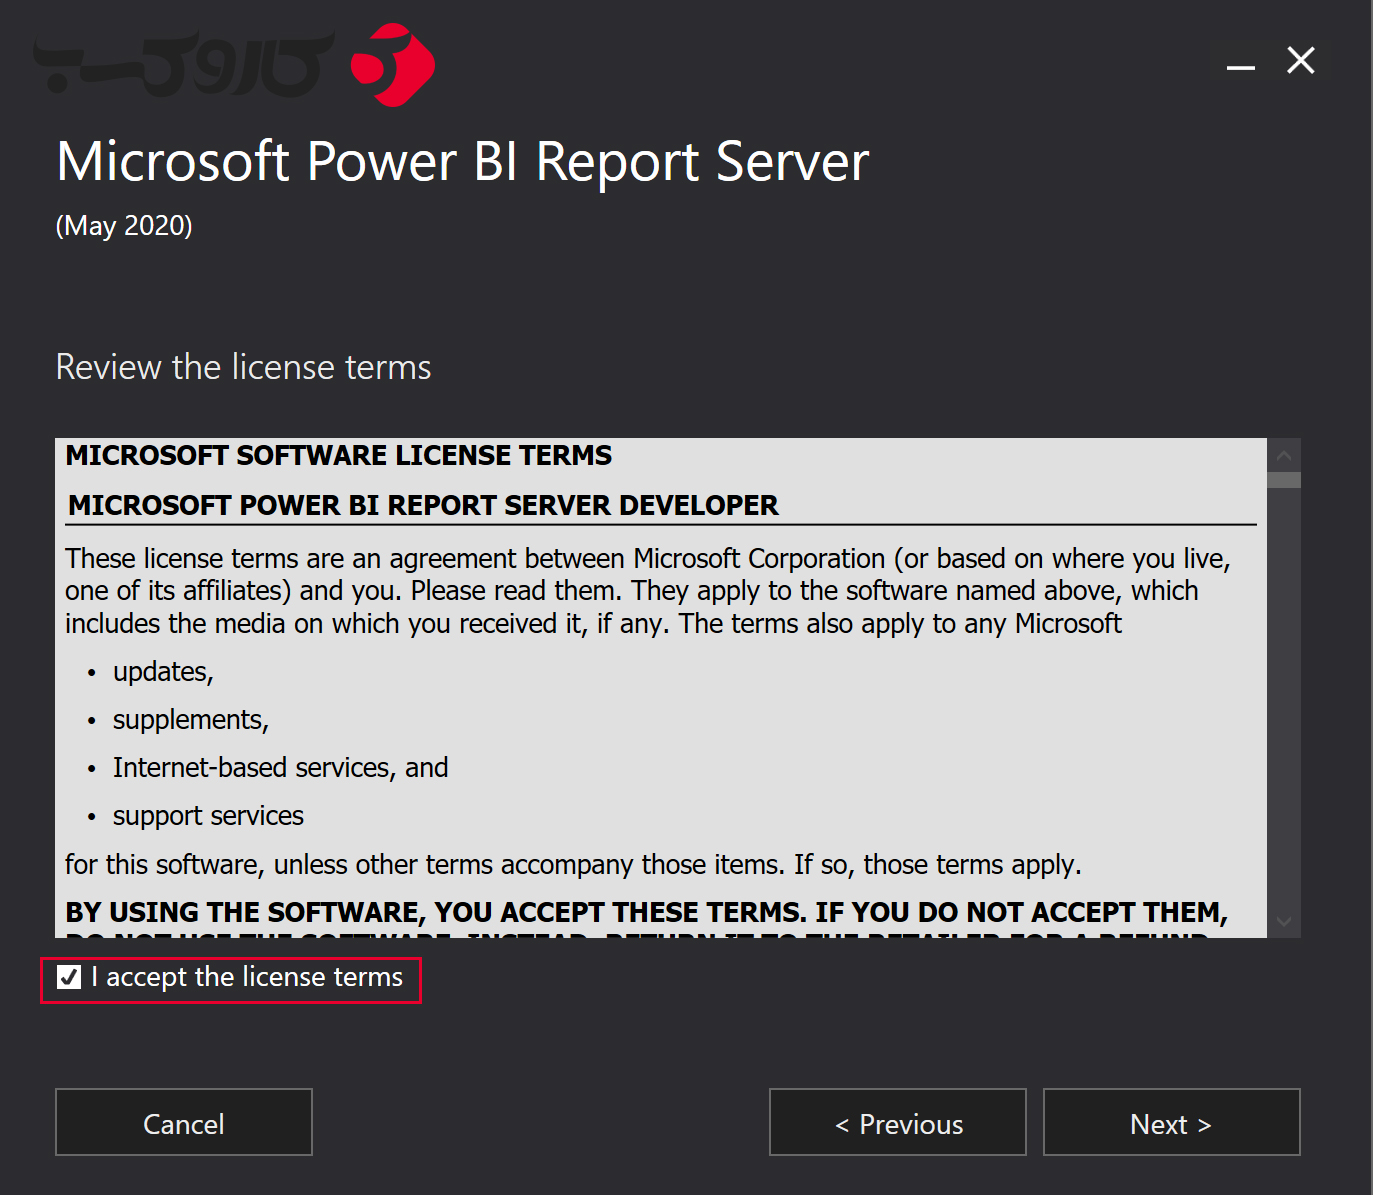The image size is (1373, 1195).
Task: Click the bullet point beside 'updates,'
Action: tap(91, 672)
